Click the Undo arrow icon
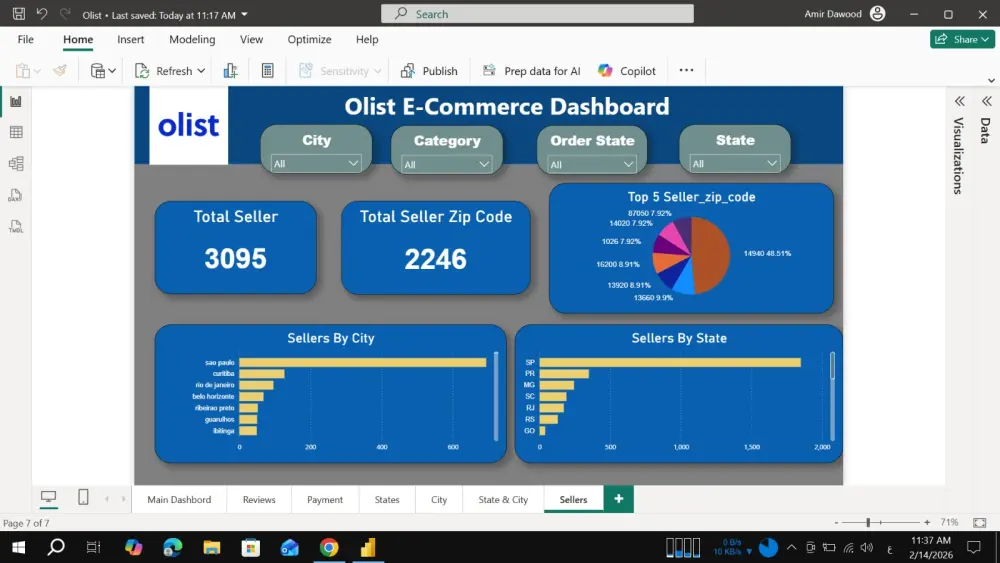The width and height of the screenshot is (1000, 563). (42, 14)
